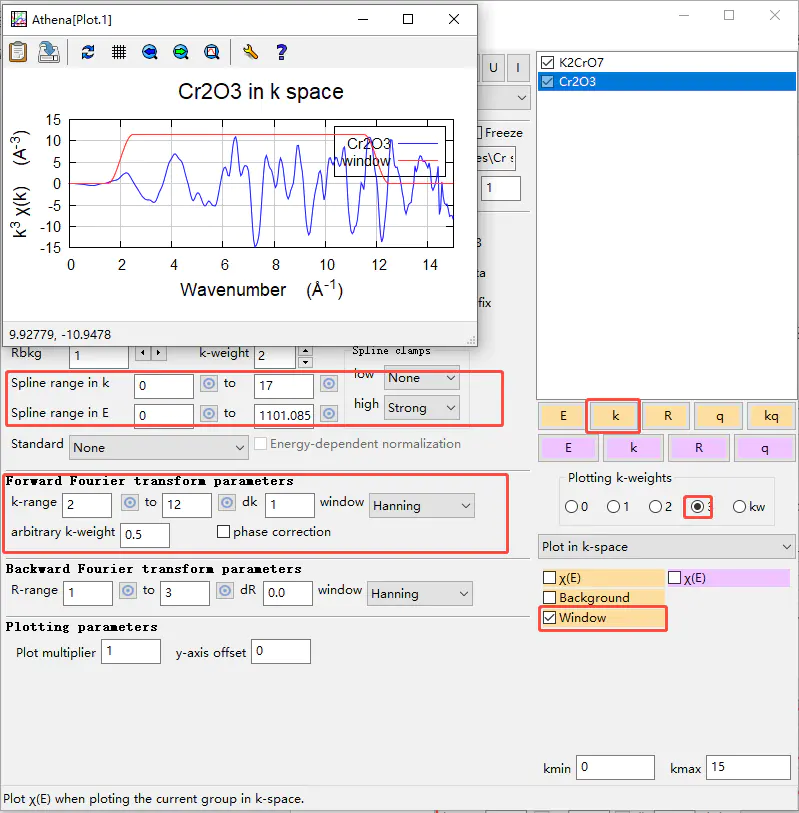Open plot help question mark icon
Screen dimensions: 799x813
(x=282, y=52)
